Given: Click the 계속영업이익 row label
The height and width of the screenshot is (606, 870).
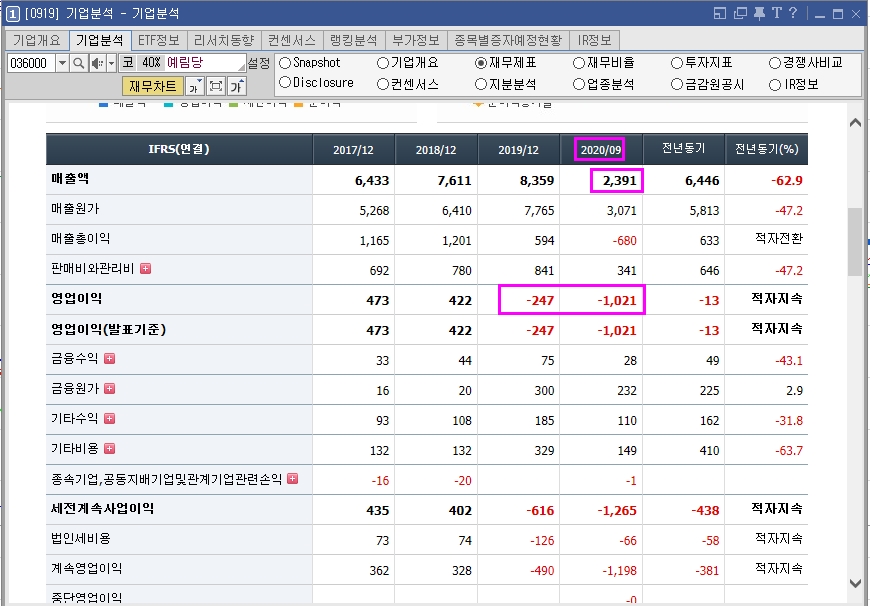Looking at the screenshot, I should coord(87,568).
